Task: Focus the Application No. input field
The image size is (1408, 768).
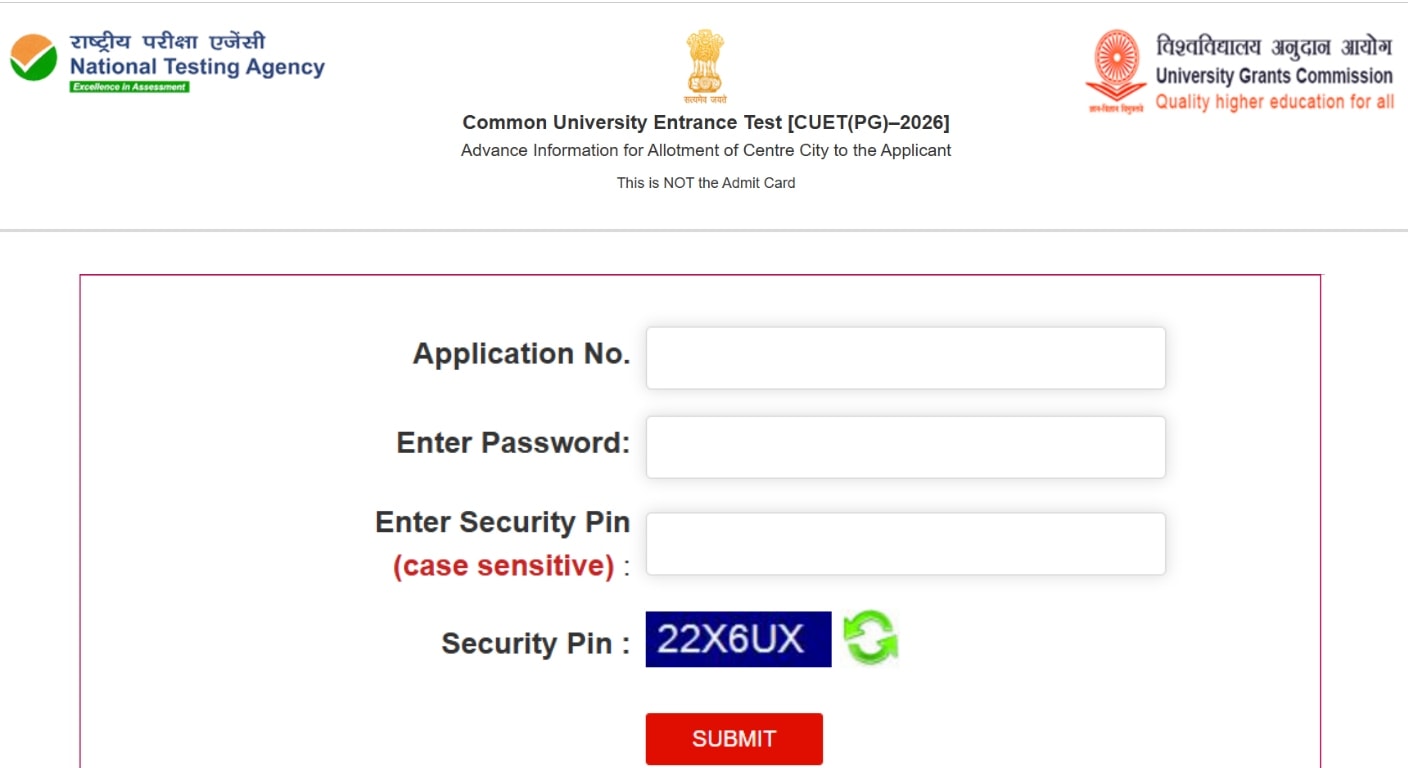Action: tap(905, 357)
